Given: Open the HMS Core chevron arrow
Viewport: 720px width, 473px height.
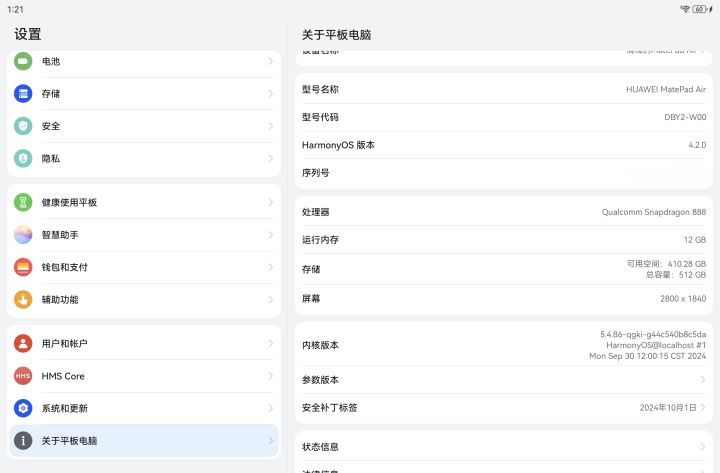Looking at the screenshot, I should pos(270,376).
